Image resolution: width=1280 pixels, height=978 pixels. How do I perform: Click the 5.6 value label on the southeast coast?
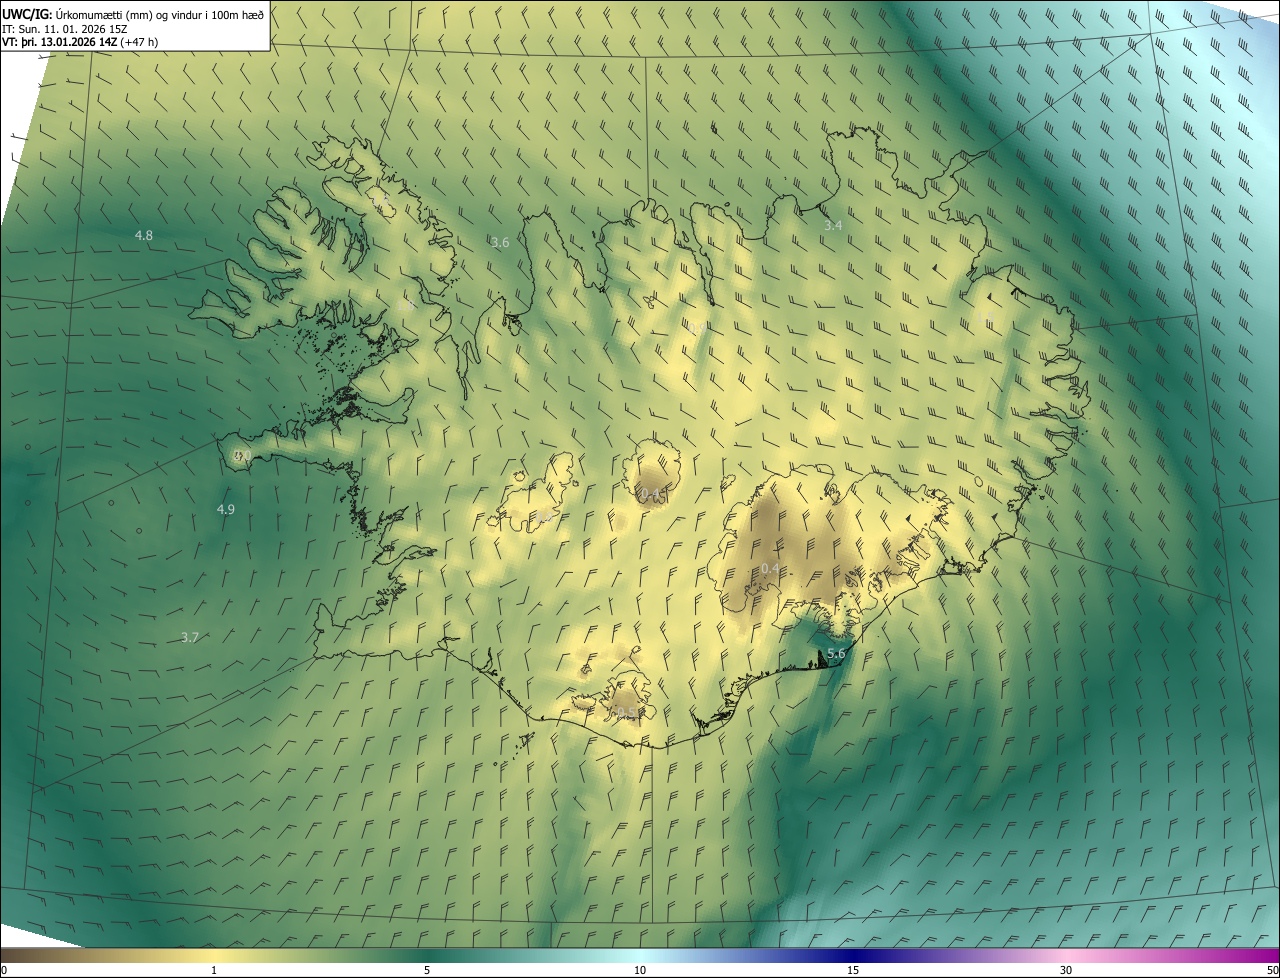coord(837,653)
